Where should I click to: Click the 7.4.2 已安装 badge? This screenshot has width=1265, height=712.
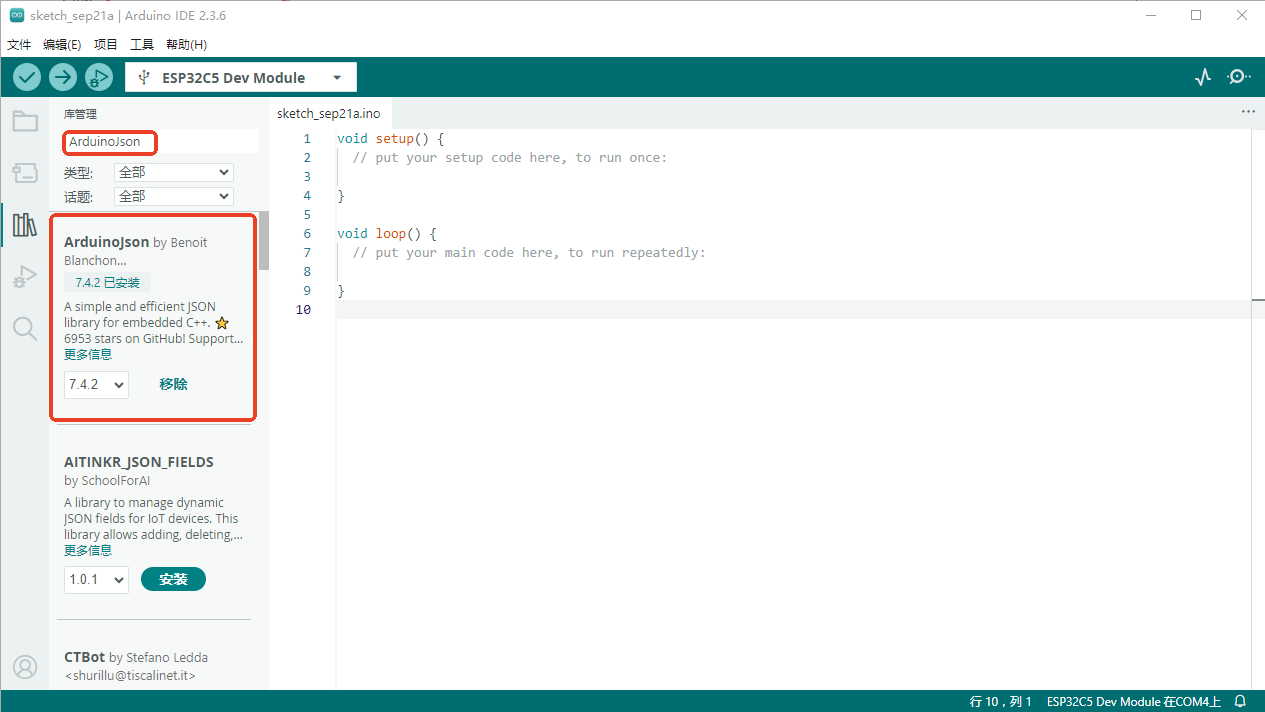pos(107,283)
